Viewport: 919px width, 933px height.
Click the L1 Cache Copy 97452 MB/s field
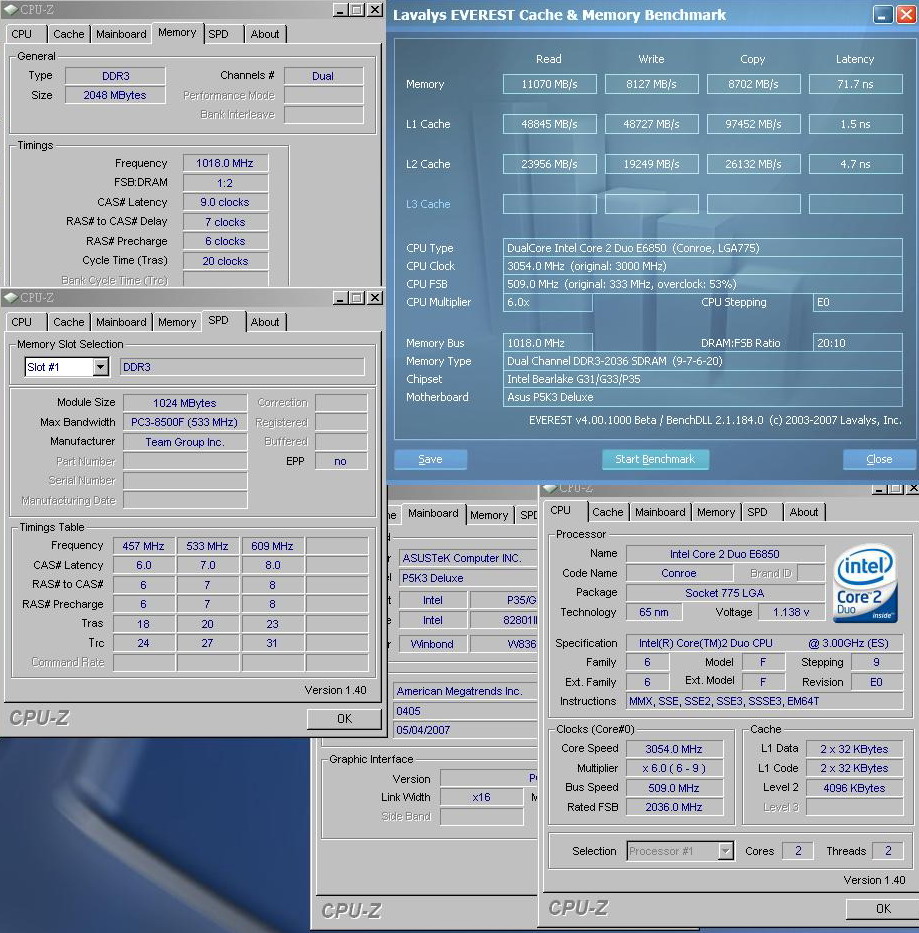(x=753, y=124)
